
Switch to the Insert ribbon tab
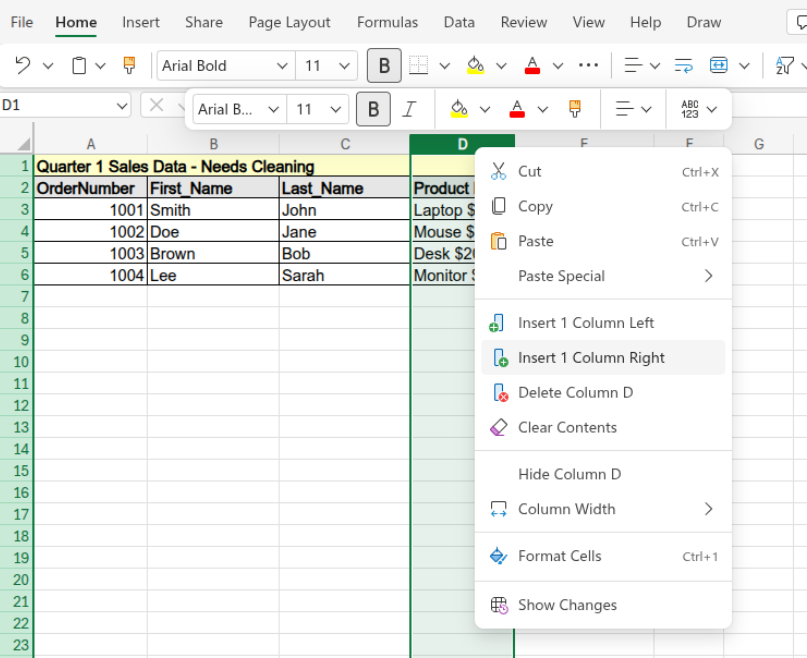[x=141, y=22]
